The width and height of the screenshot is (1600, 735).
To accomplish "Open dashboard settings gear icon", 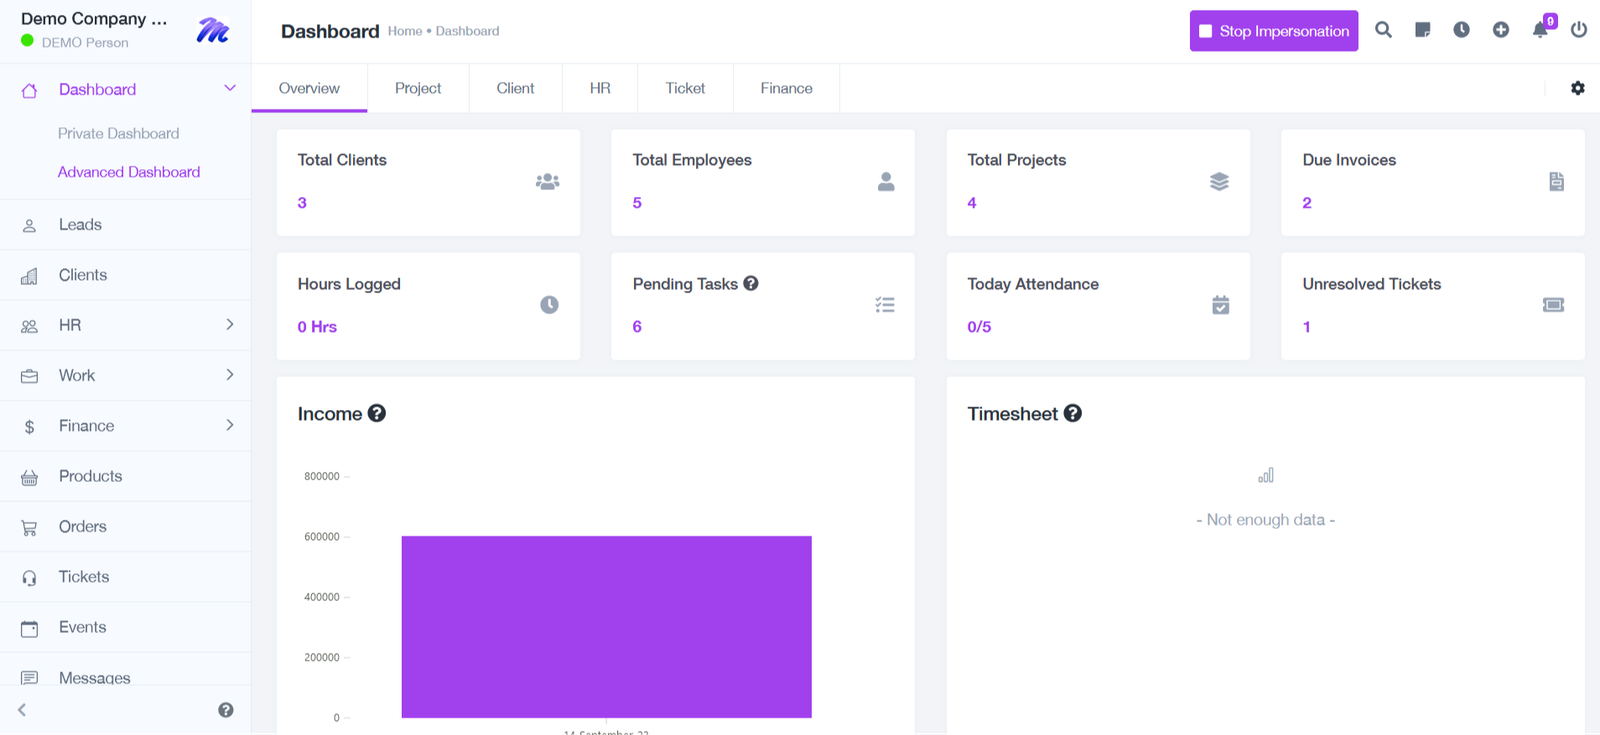I will click(1577, 88).
